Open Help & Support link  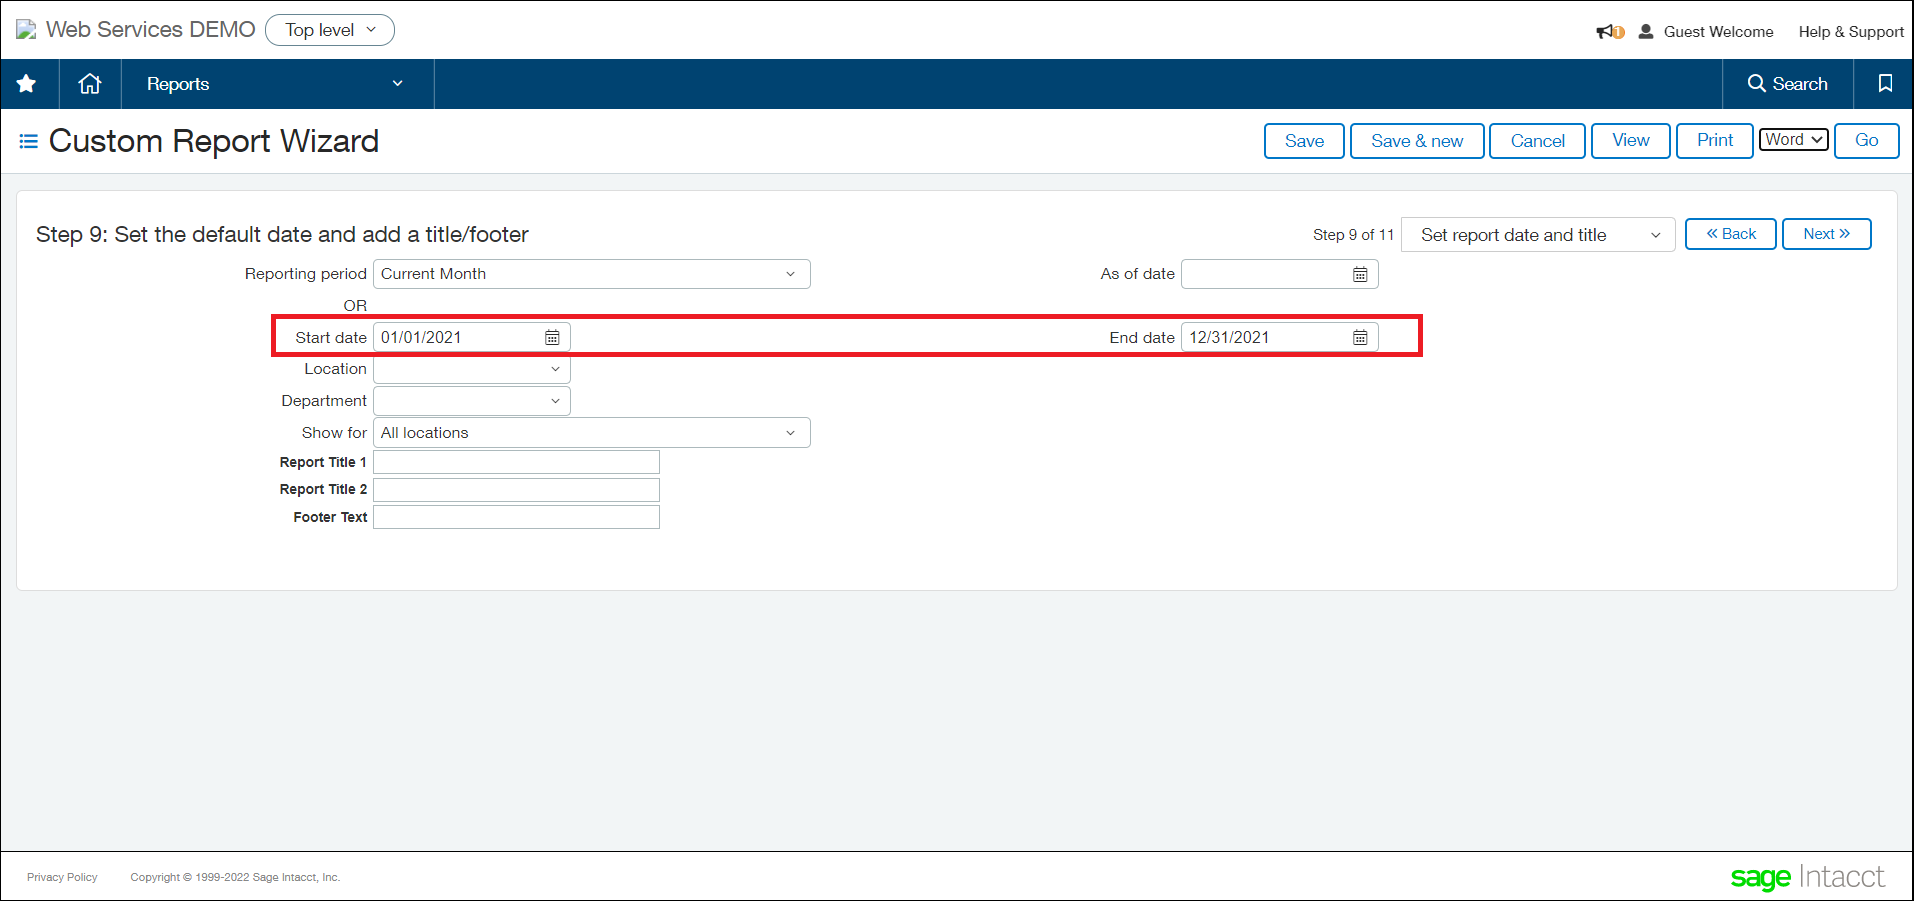tap(1851, 32)
